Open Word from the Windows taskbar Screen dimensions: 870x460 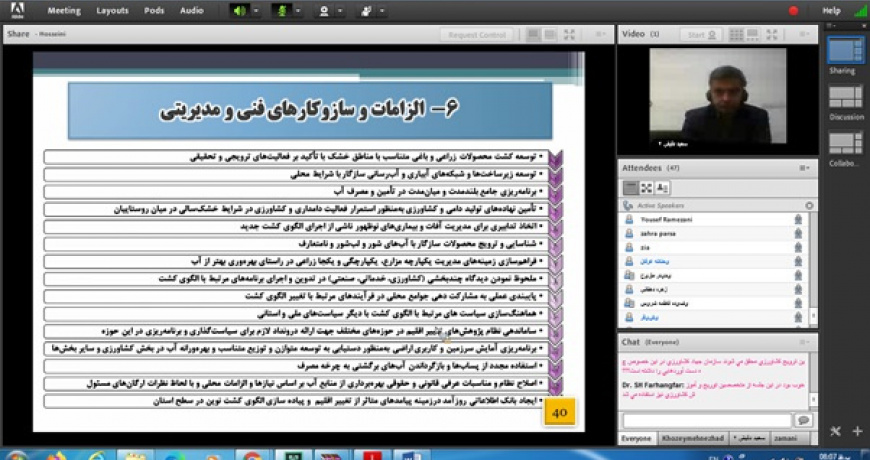click(x=411, y=454)
